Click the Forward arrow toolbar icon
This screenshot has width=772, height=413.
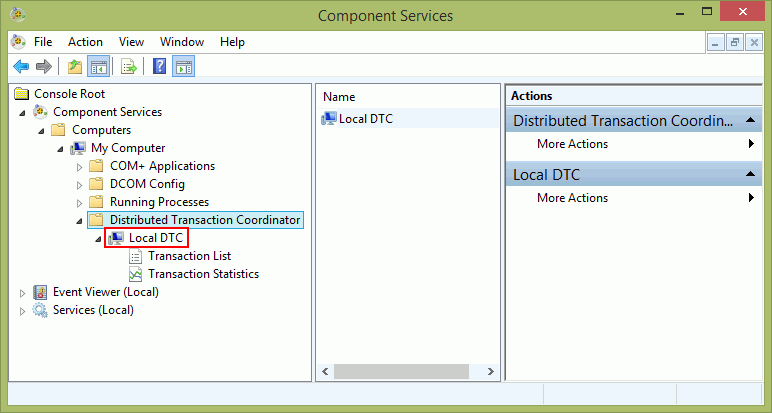click(x=44, y=66)
